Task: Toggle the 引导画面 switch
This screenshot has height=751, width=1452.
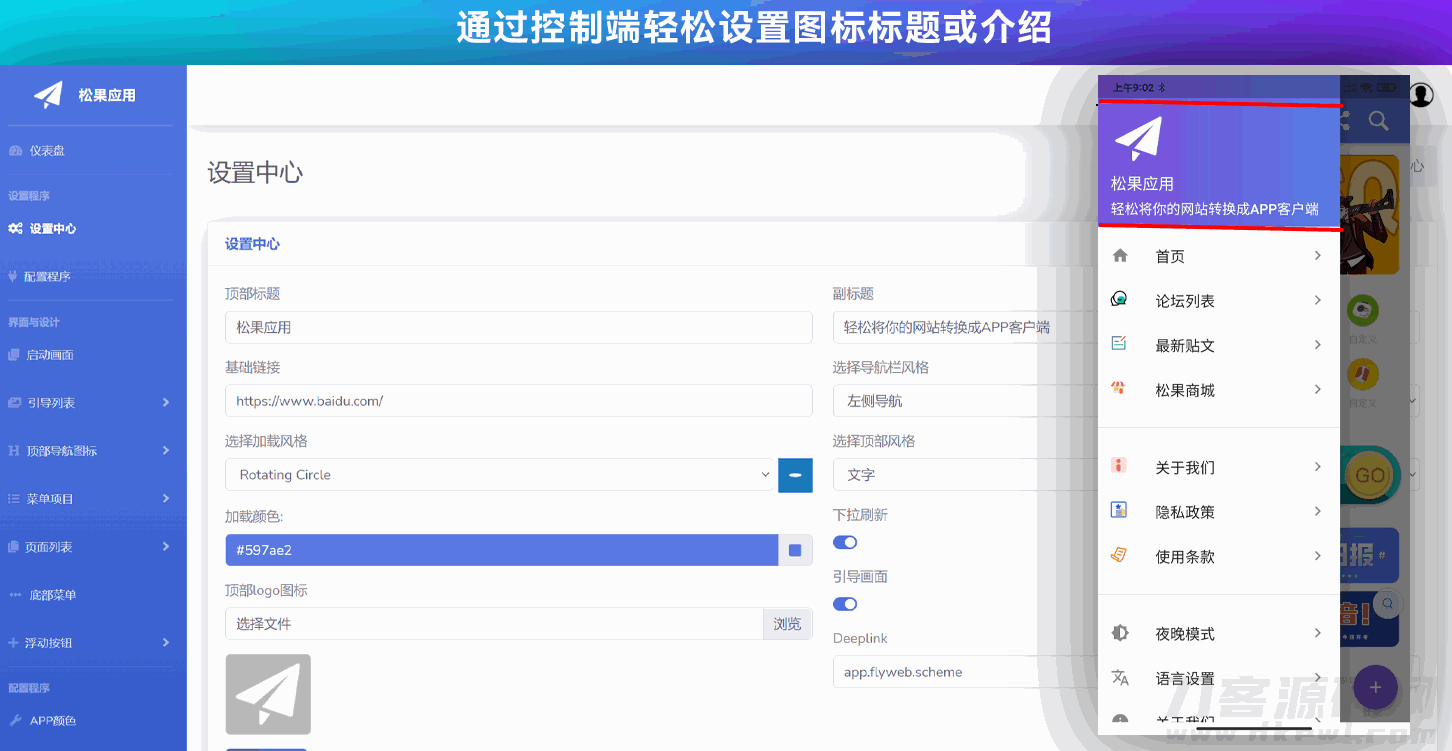Action: point(845,604)
